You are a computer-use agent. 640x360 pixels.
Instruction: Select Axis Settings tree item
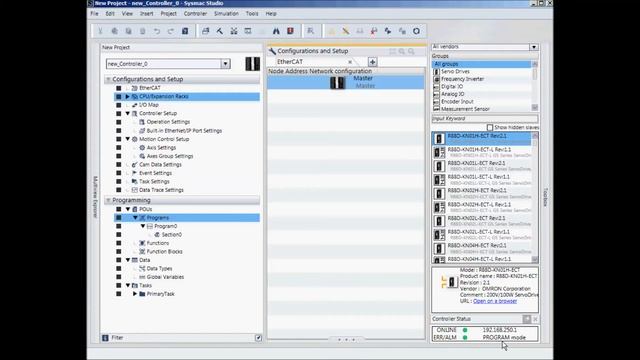click(161, 148)
